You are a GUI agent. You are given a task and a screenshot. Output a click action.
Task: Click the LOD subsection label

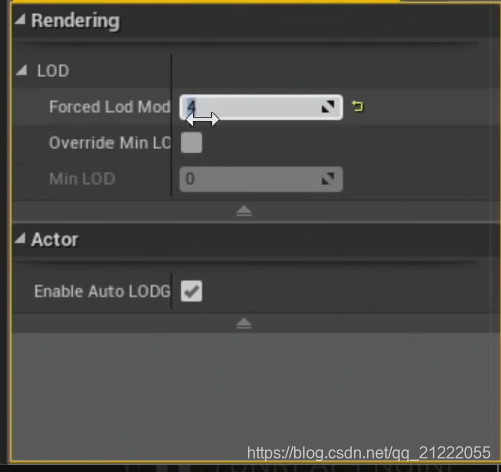click(53, 71)
